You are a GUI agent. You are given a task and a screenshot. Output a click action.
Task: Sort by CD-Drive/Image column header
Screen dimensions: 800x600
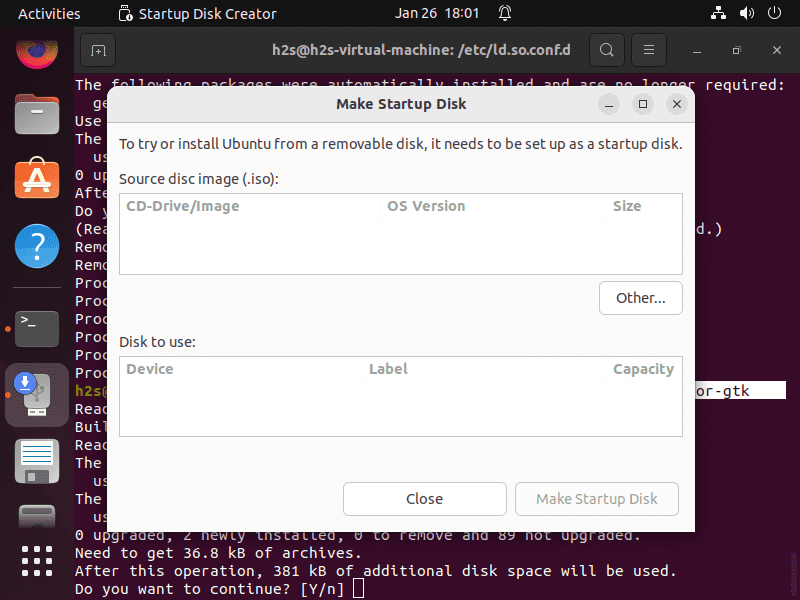coord(250,206)
